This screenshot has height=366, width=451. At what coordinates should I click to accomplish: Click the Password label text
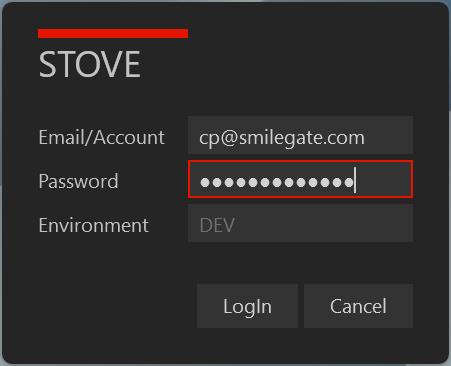coord(78,181)
